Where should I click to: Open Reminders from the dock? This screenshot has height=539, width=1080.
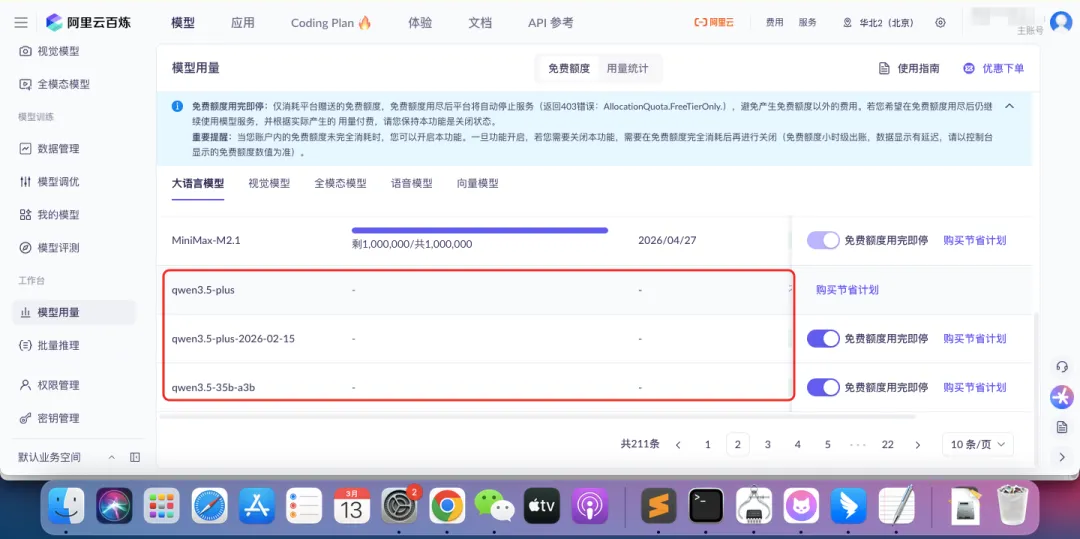click(304, 506)
